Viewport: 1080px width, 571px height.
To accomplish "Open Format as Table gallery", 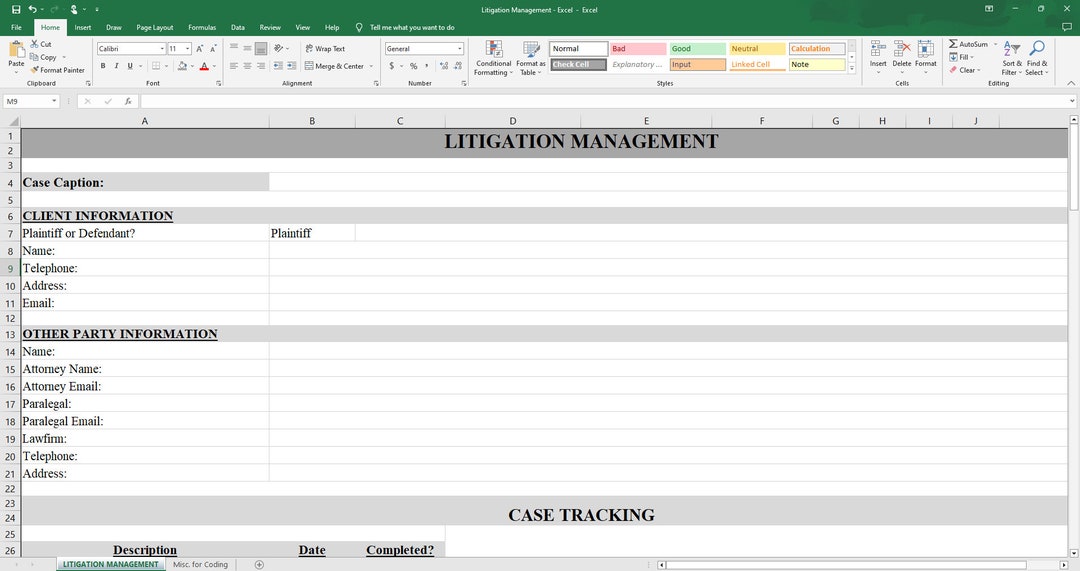I will (x=530, y=58).
